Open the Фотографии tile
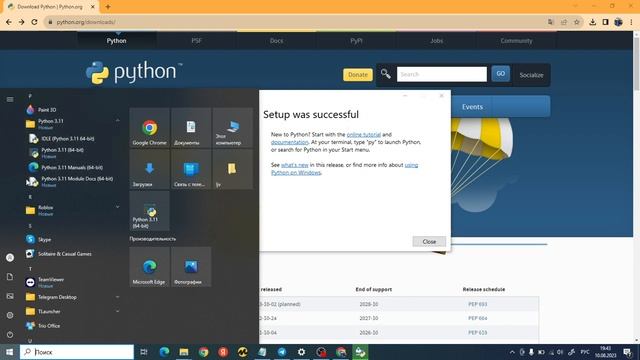The height and width of the screenshot is (360, 640). [x=191, y=267]
